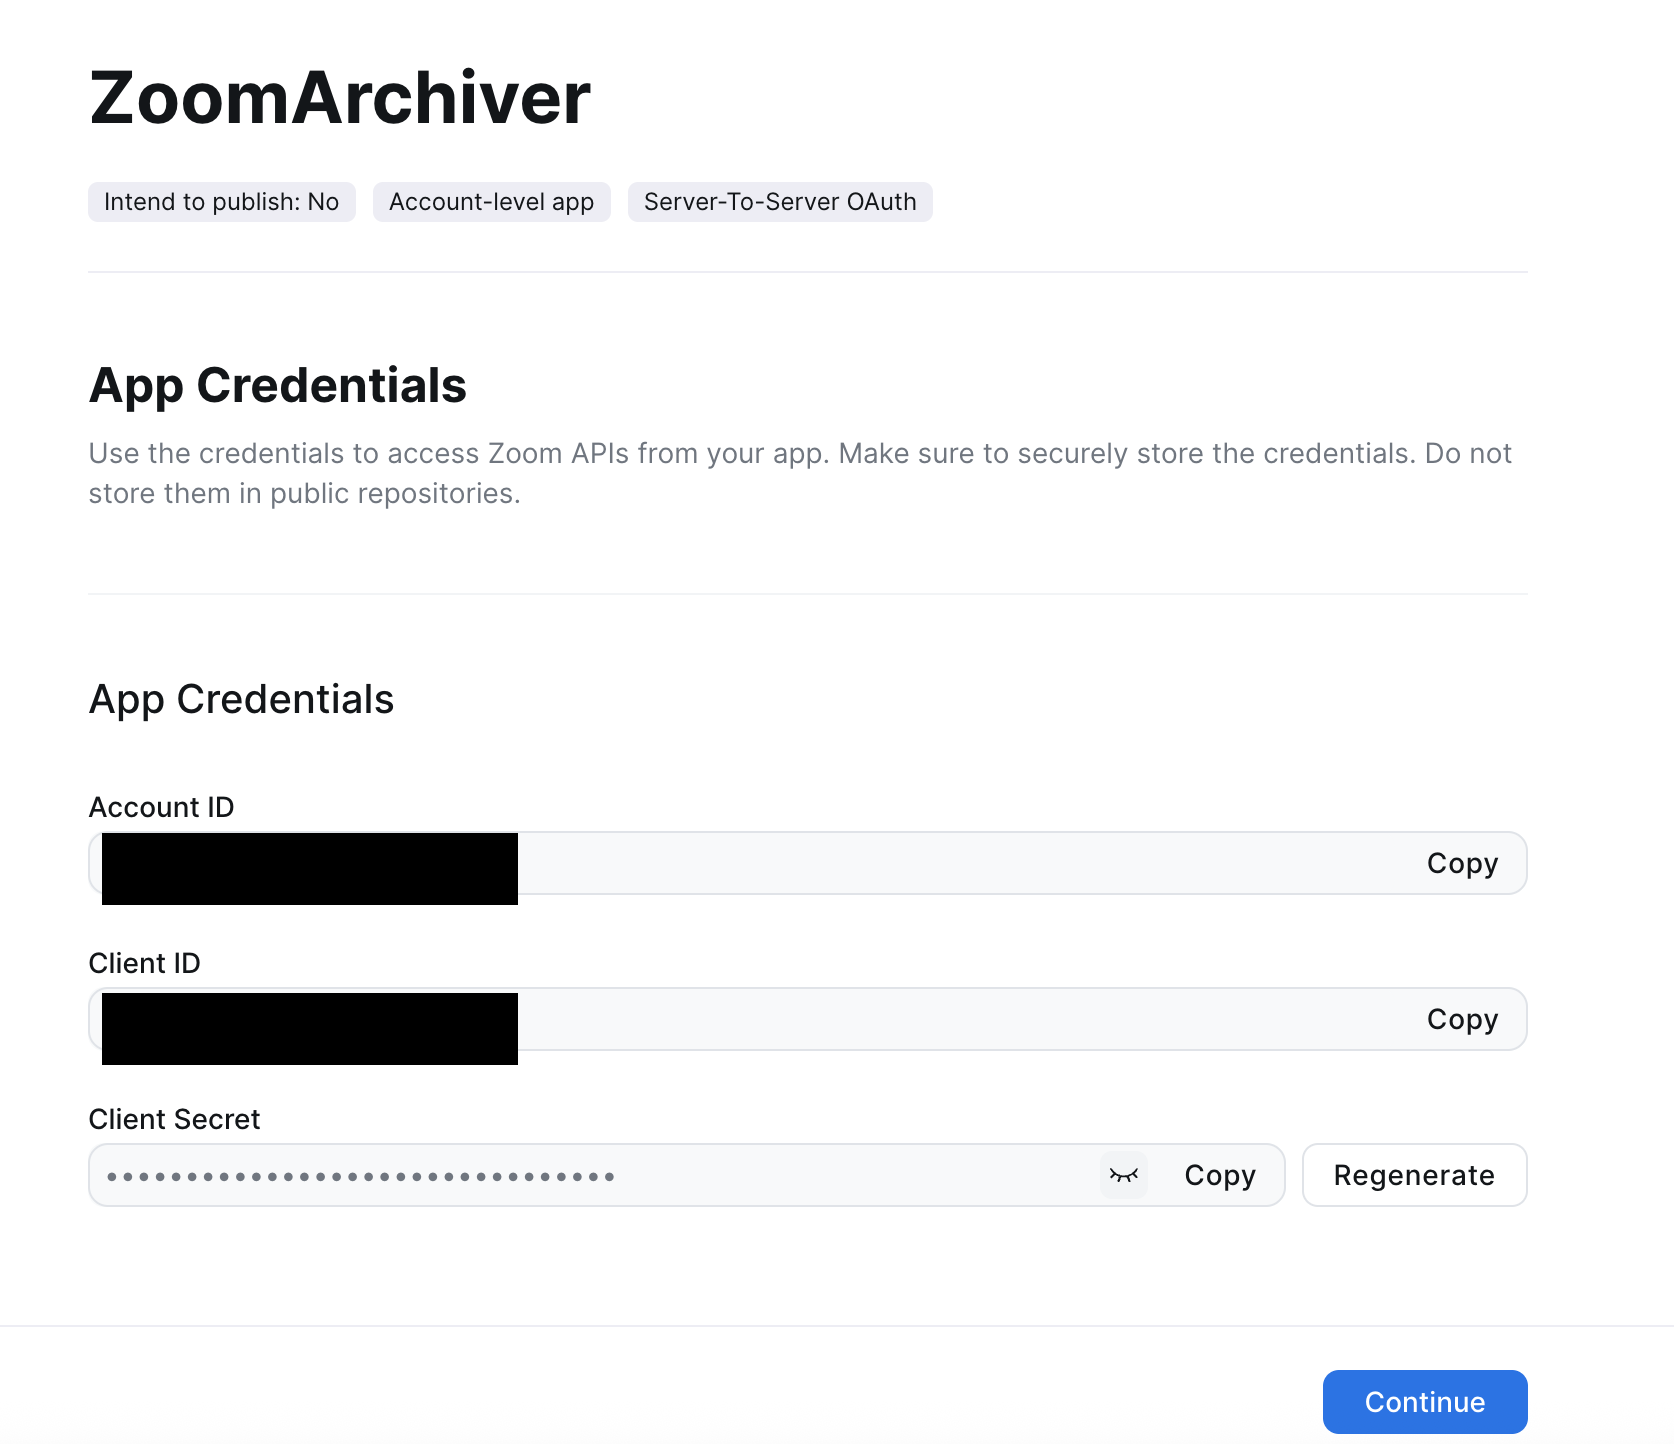The width and height of the screenshot is (1674, 1444).
Task: Click the 'Account-level app' tag
Action: tap(491, 202)
